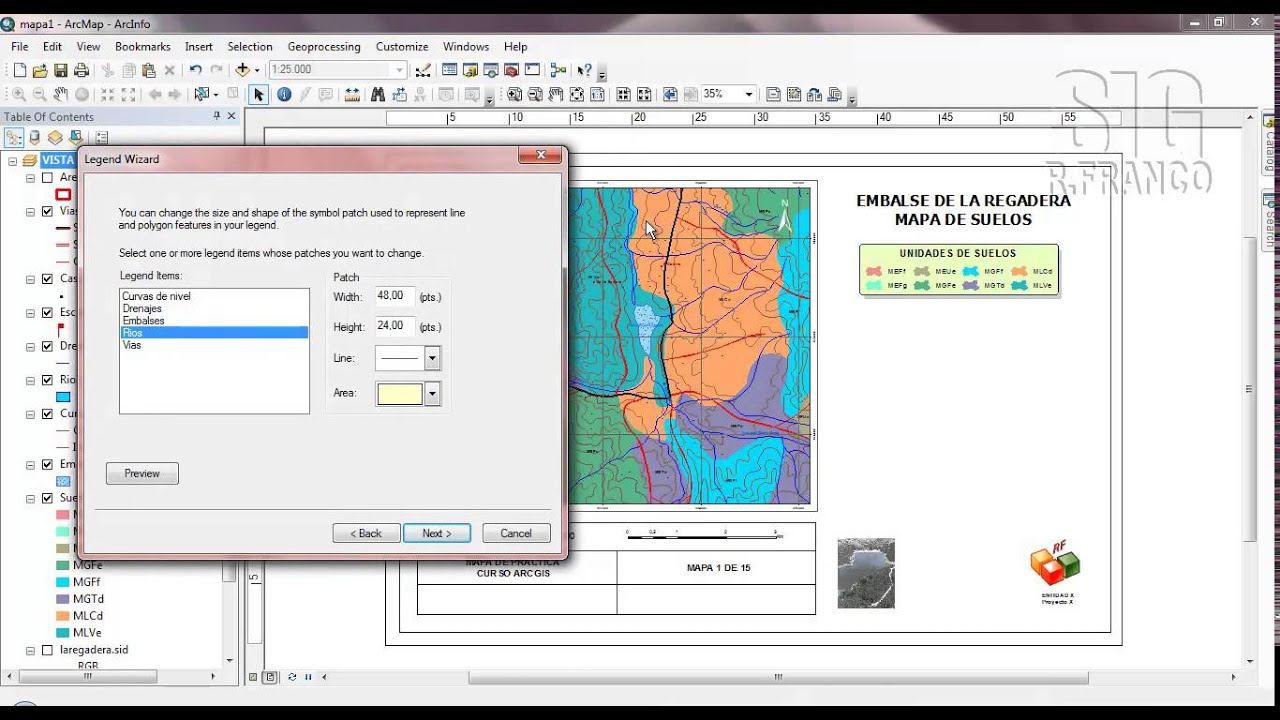The width and height of the screenshot is (1280, 720).
Task: Zoom layout to 100 percent
Action: tap(597, 94)
